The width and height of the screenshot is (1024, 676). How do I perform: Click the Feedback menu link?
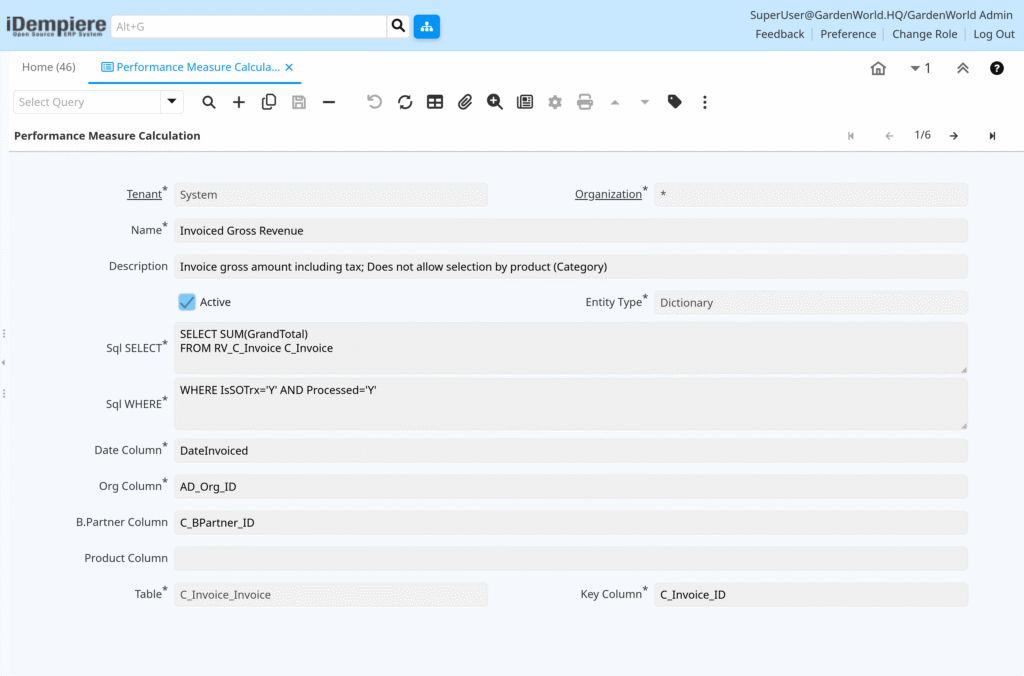pyautogui.click(x=779, y=33)
